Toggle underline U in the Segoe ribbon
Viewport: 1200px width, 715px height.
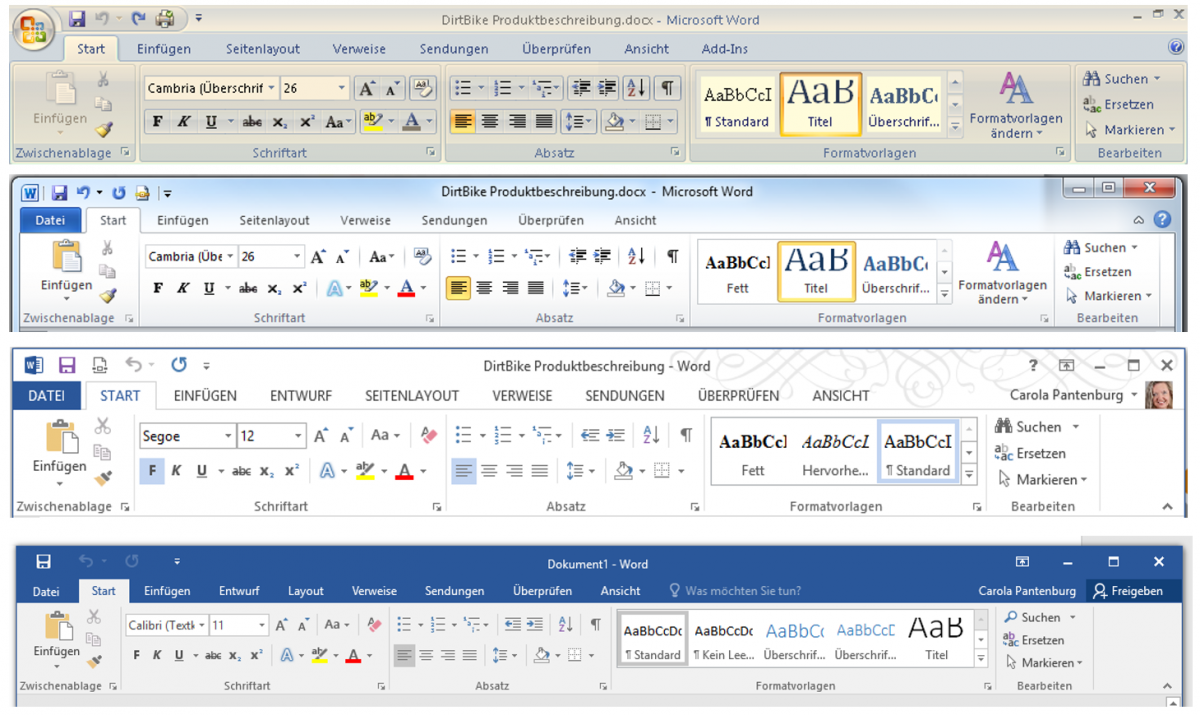[x=202, y=470]
